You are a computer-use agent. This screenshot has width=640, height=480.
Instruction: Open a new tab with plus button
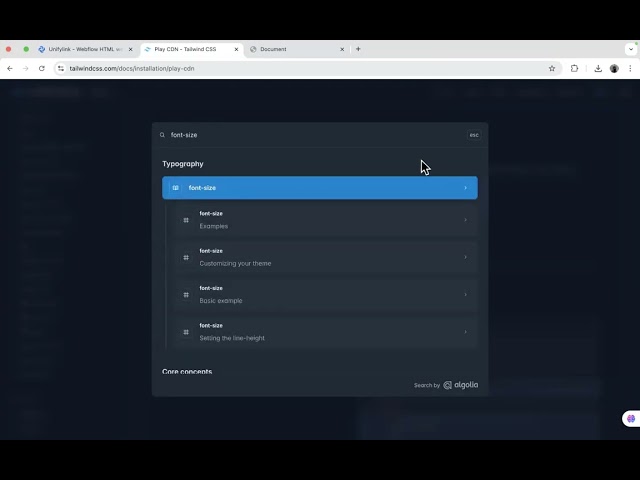point(358,49)
